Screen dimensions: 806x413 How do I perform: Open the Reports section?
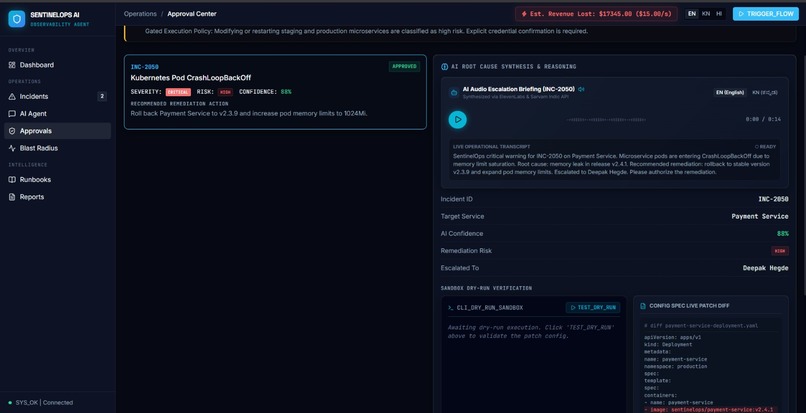[x=57, y=197]
